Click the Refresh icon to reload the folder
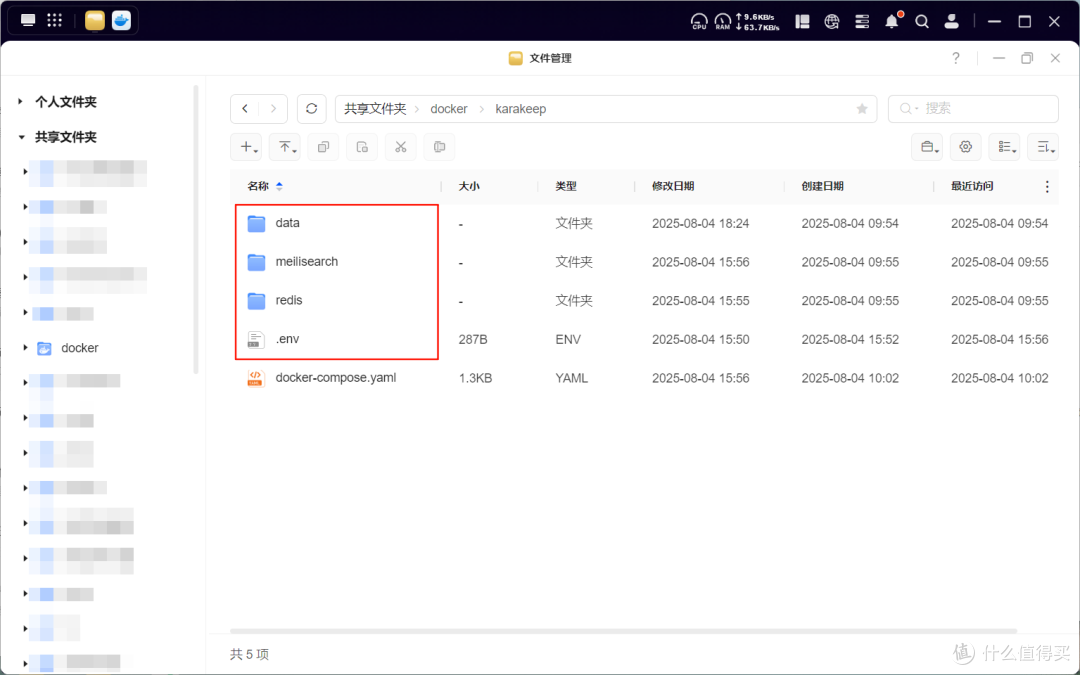Screen dimensions: 1080x675 click(311, 108)
